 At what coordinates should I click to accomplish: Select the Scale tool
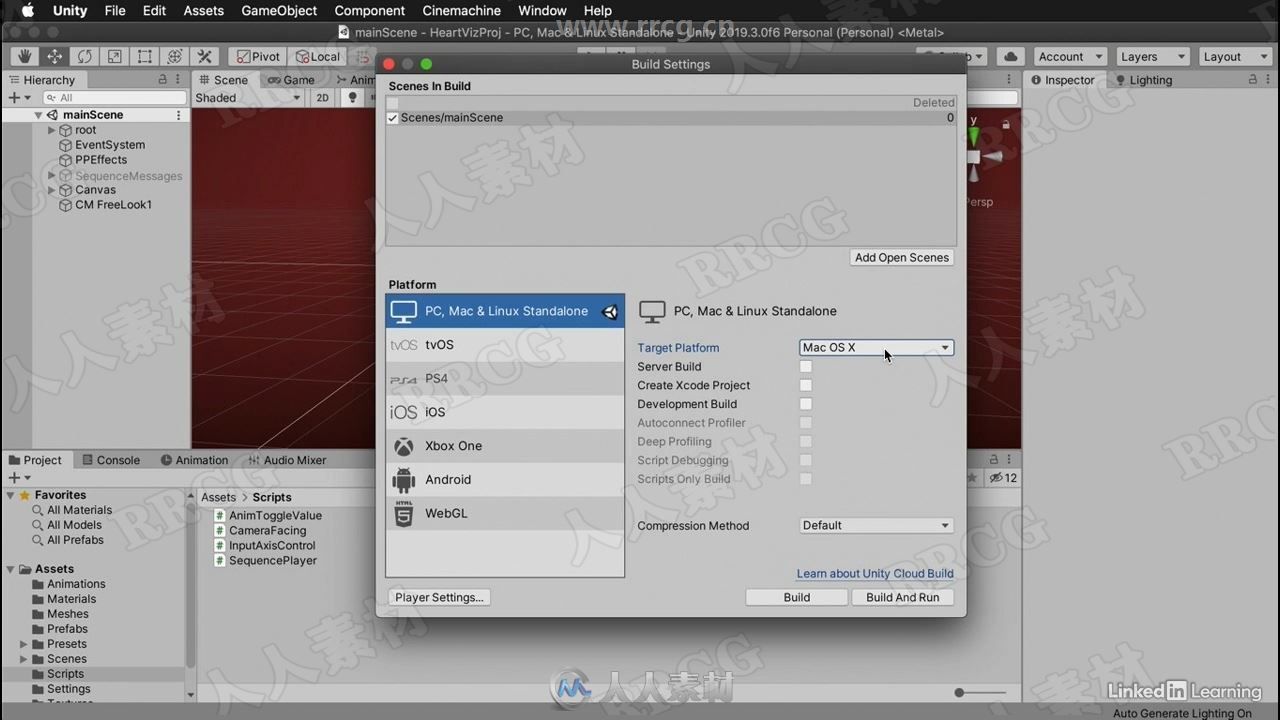click(x=114, y=57)
